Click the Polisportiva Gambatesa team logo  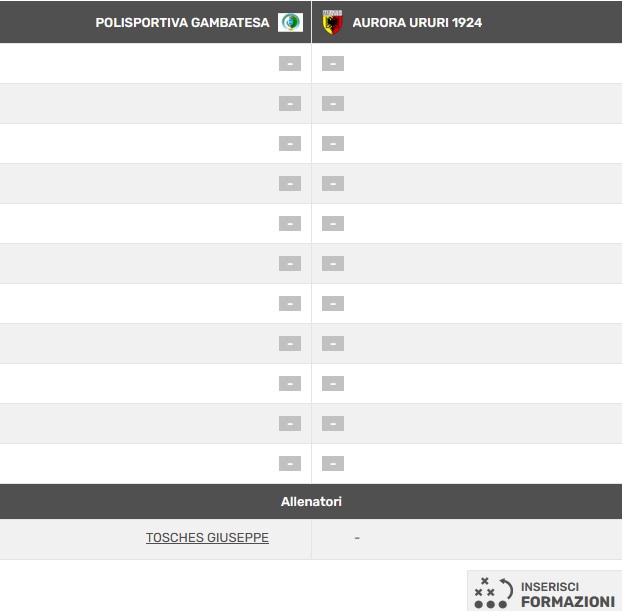pos(290,22)
